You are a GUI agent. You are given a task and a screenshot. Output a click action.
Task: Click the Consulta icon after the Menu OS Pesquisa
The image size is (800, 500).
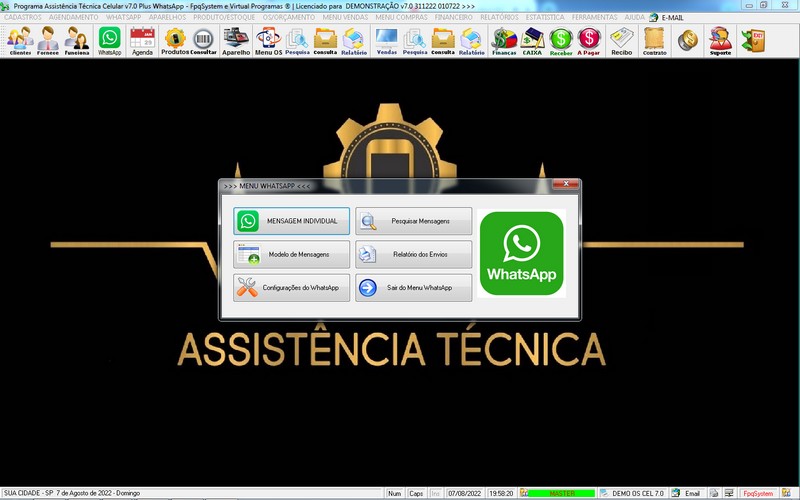coord(325,41)
